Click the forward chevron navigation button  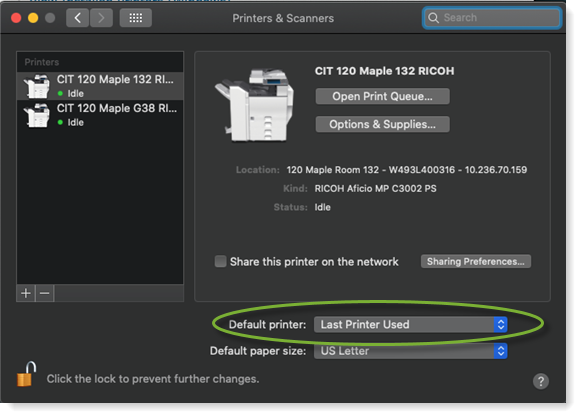pyautogui.click(x=101, y=18)
